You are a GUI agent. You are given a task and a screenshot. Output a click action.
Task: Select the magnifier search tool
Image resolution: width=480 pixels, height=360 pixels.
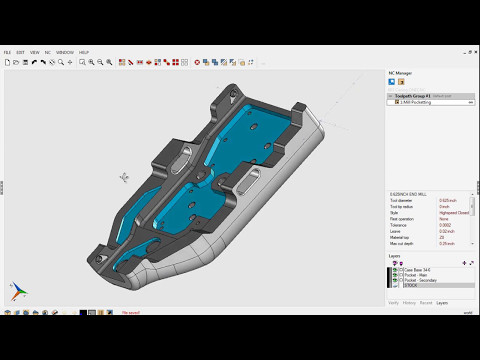(x=61, y=62)
